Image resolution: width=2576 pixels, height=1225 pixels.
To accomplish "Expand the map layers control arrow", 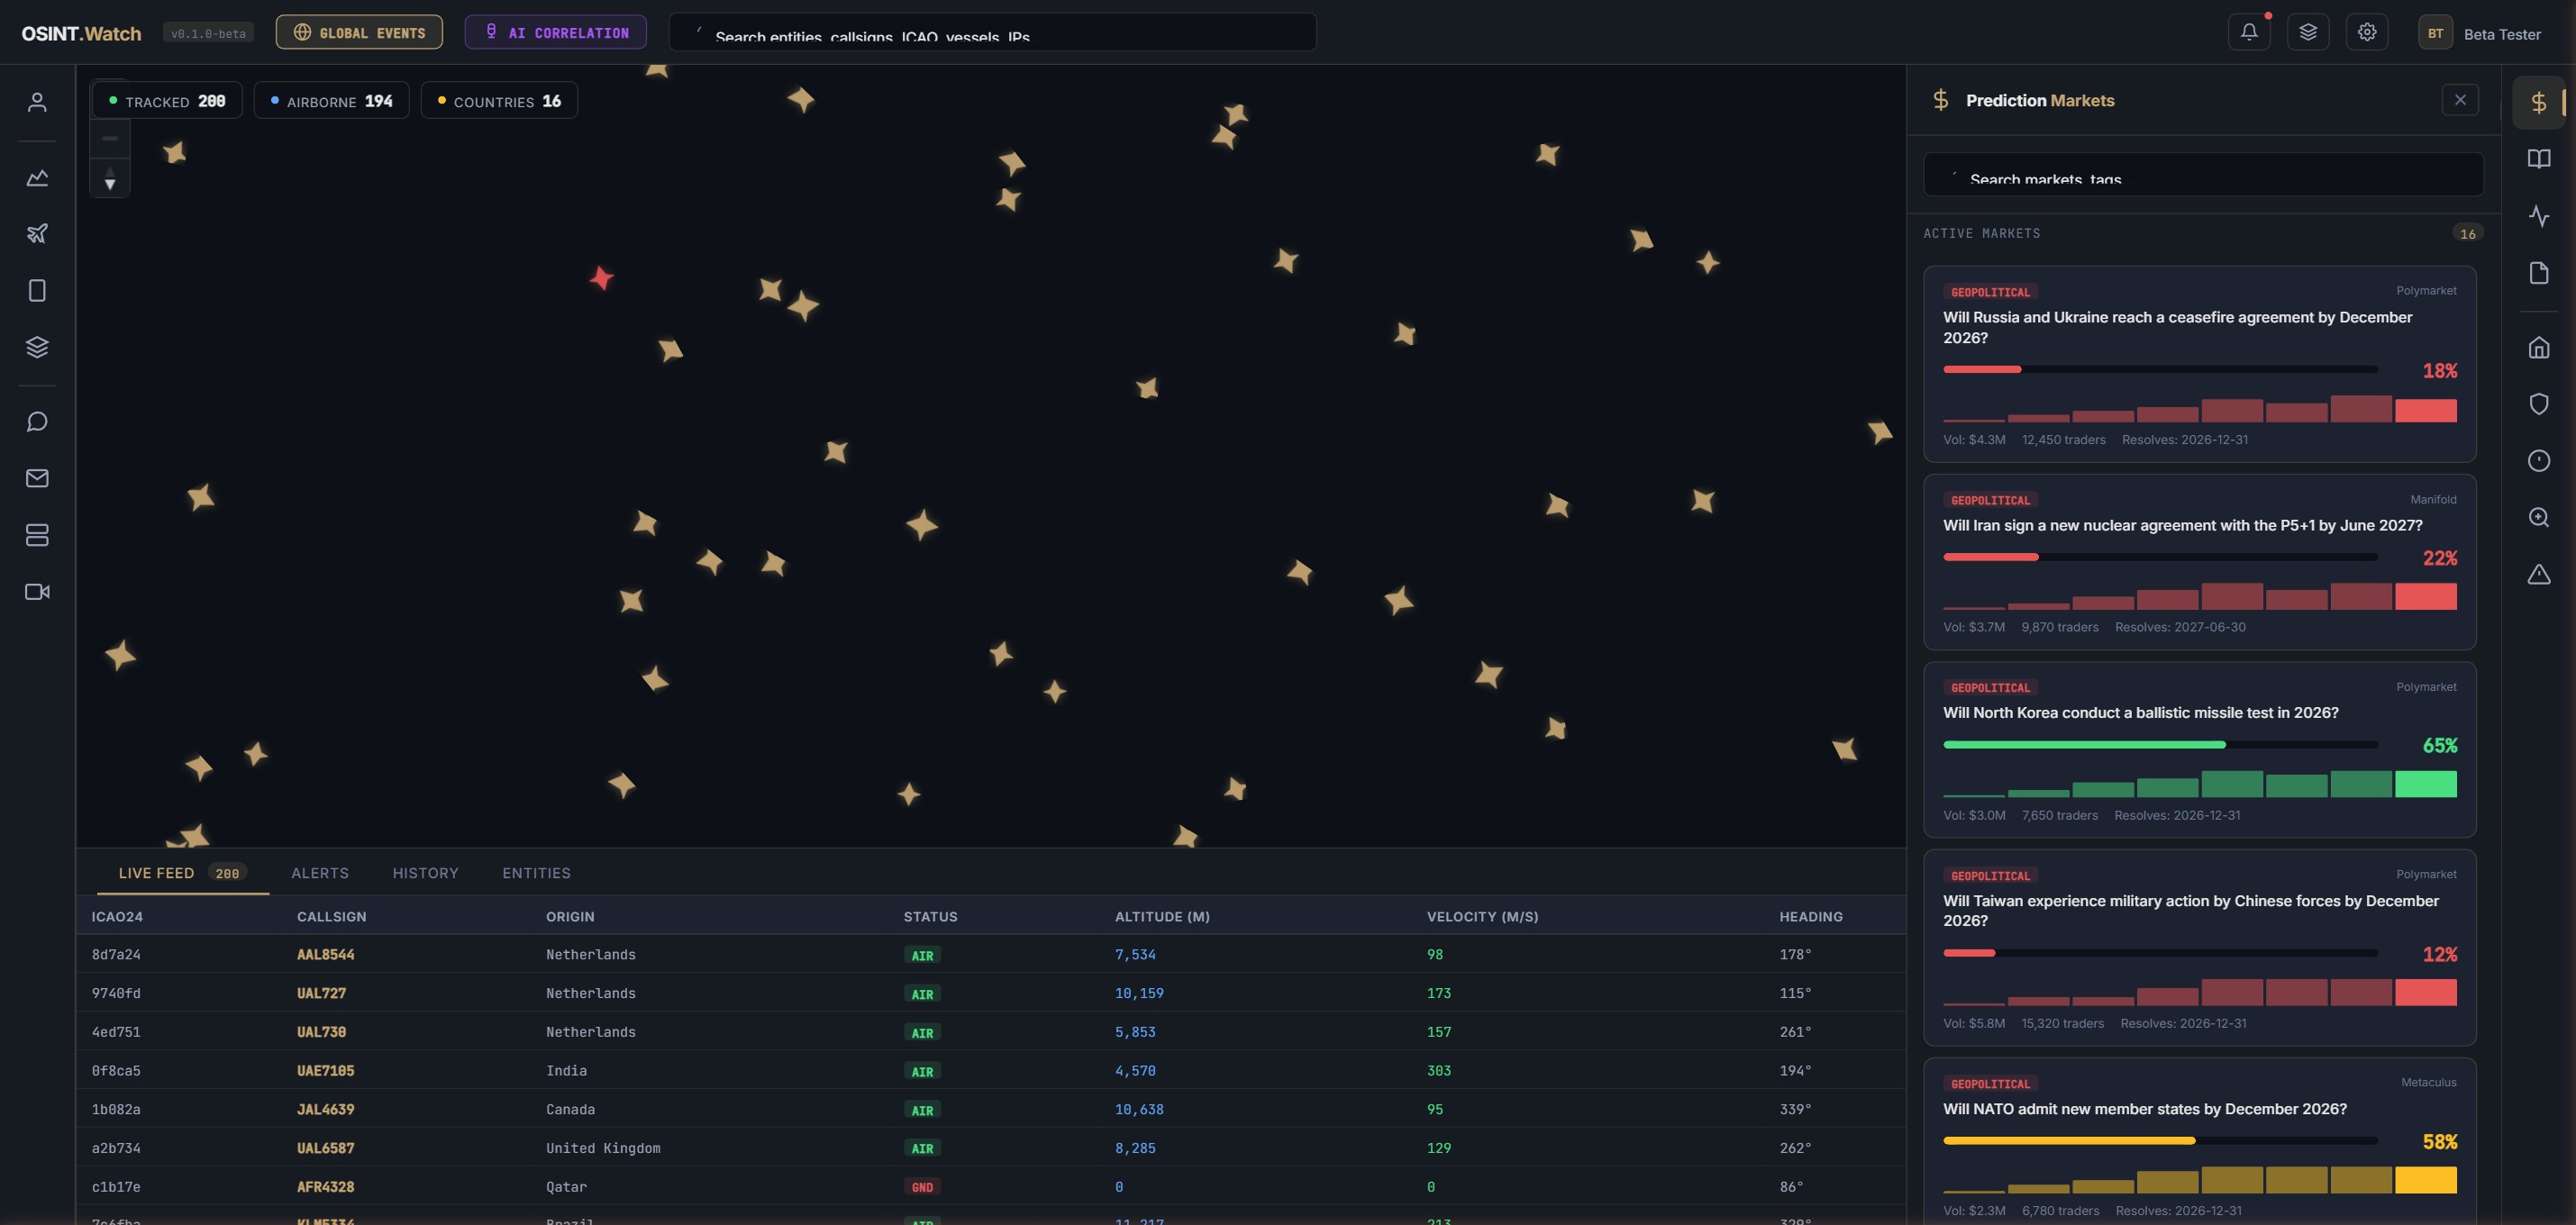I will 109,182.
